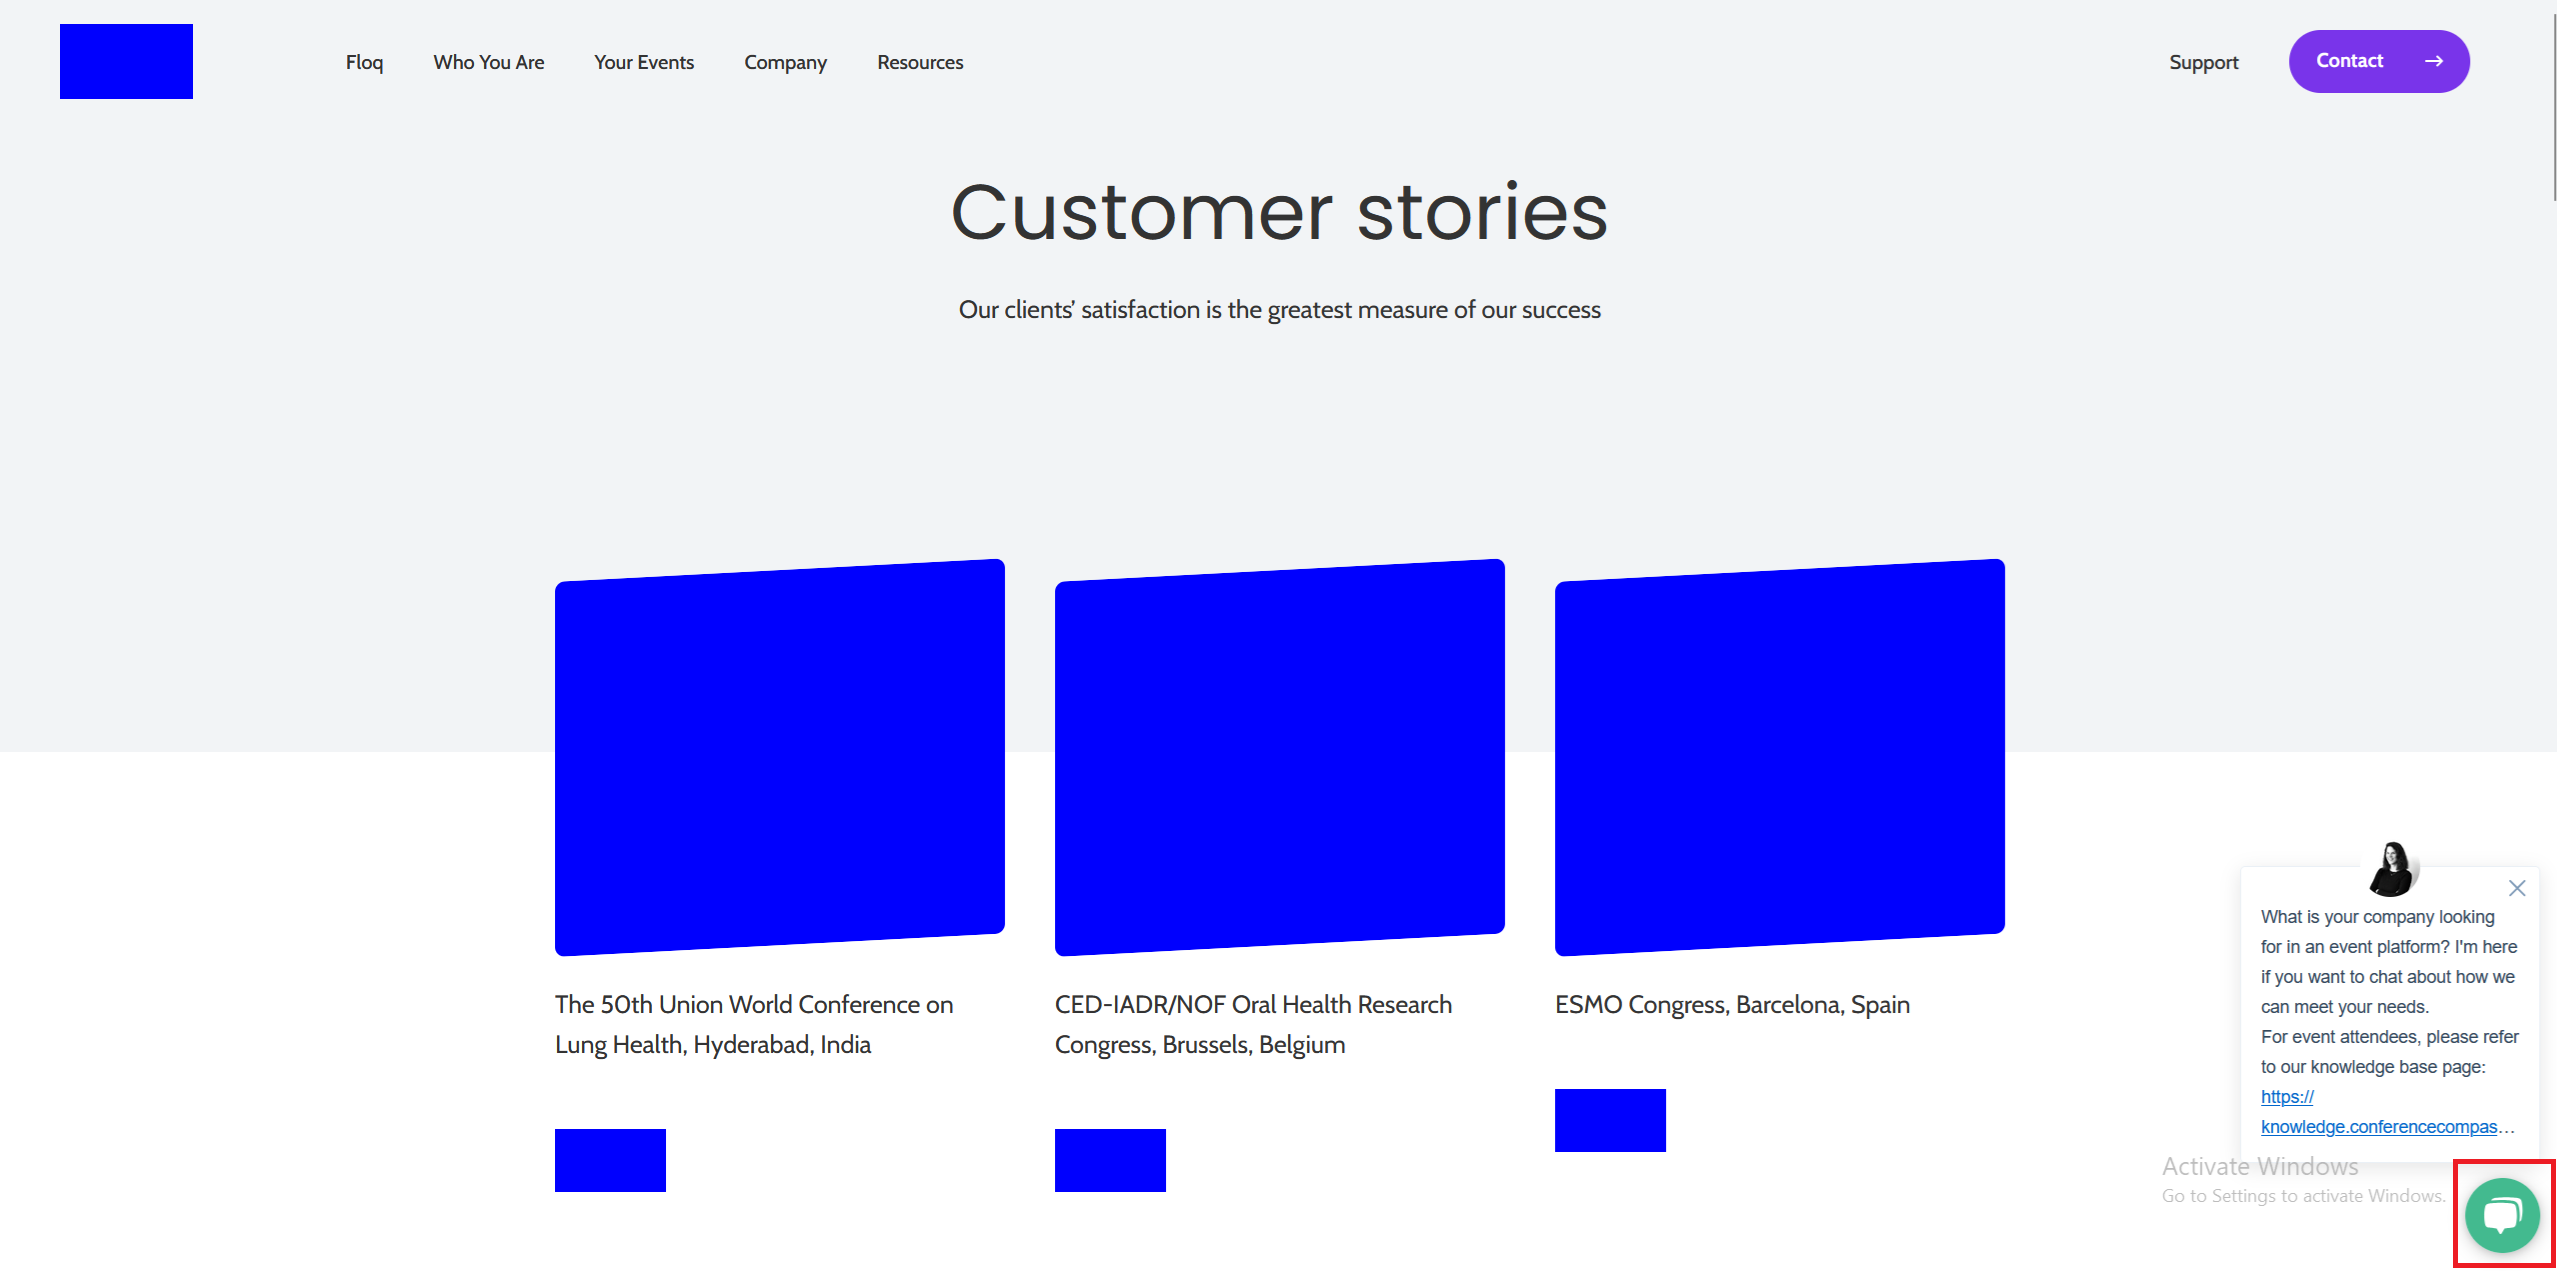Screen dimensions: 2557x1271
Task: Expand the Resources menu
Action: [920, 62]
